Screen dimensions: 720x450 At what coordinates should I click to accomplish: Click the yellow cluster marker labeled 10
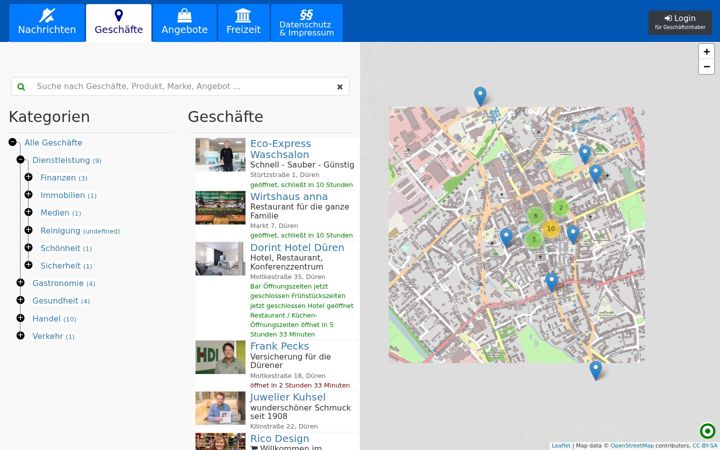click(x=551, y=228)
